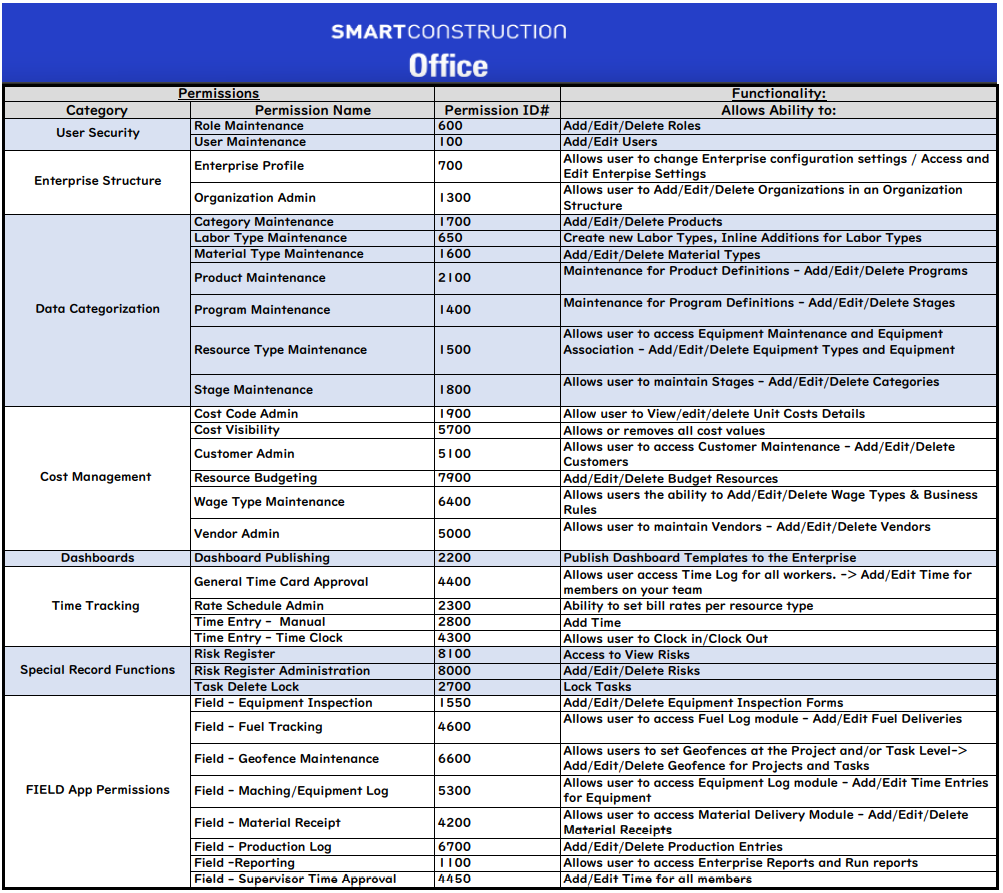Click the Permission Name column header
This screenshot has height=893, width=1003.
[313, 110]
